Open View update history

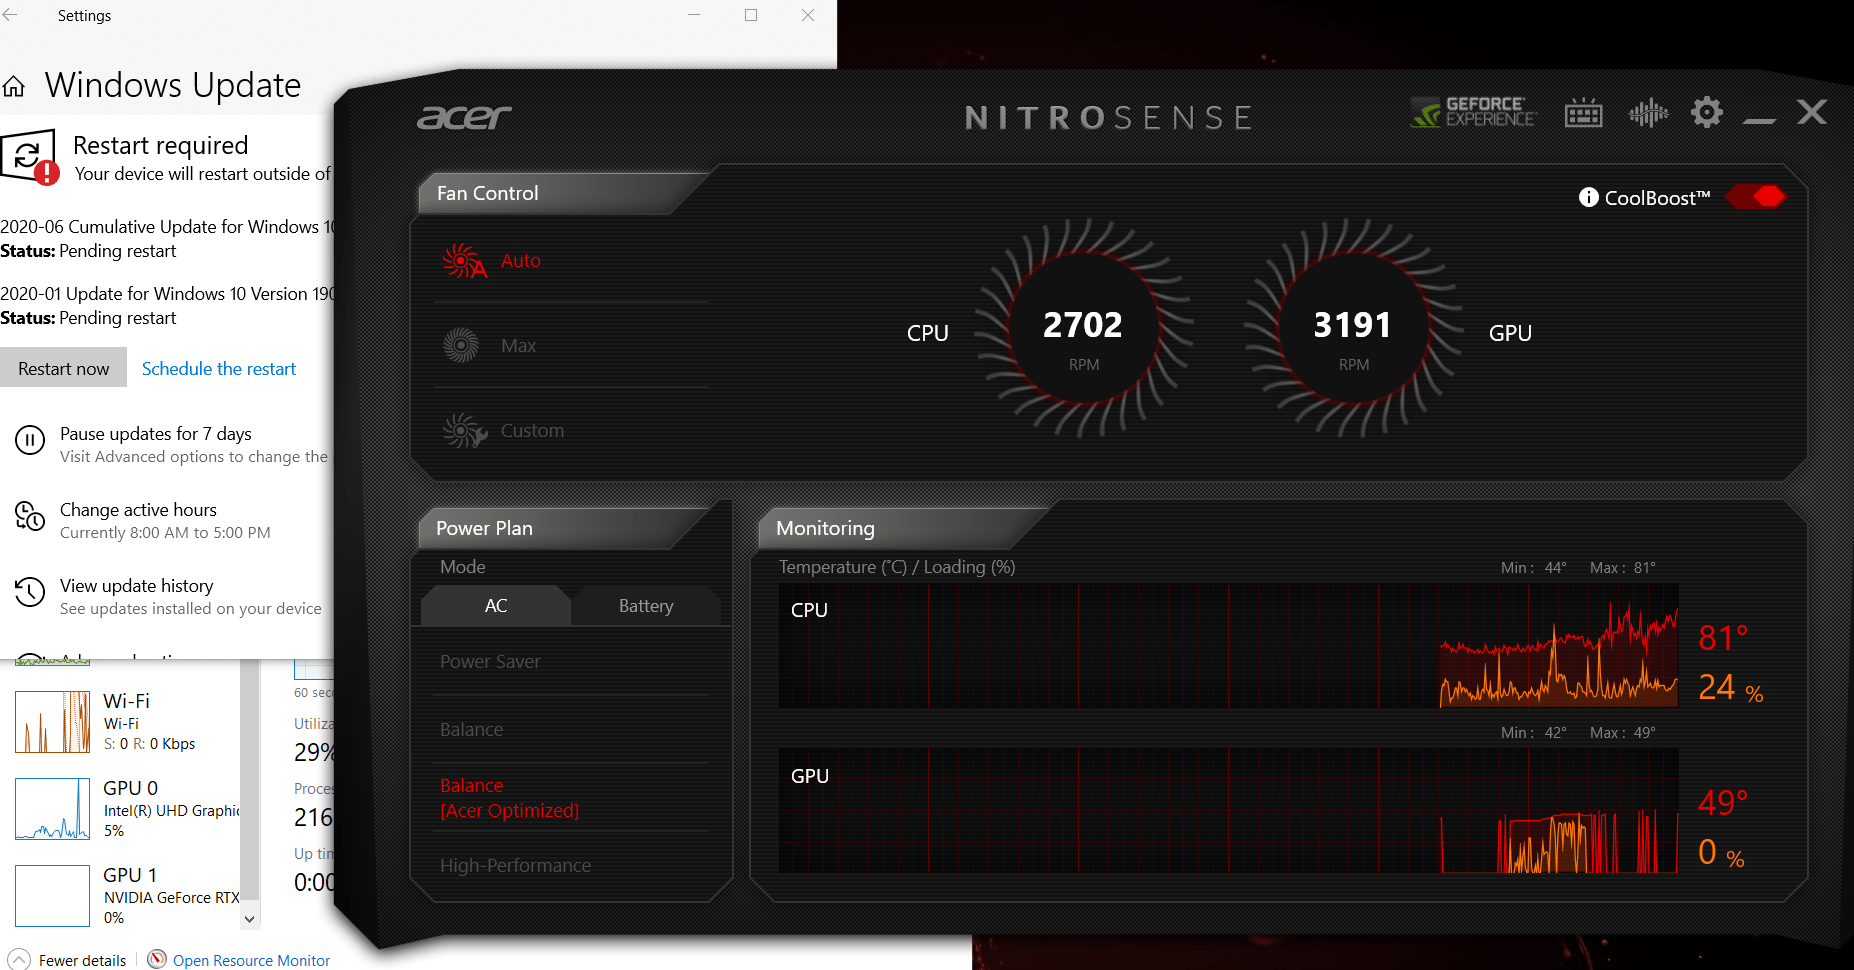pos(137,586)
